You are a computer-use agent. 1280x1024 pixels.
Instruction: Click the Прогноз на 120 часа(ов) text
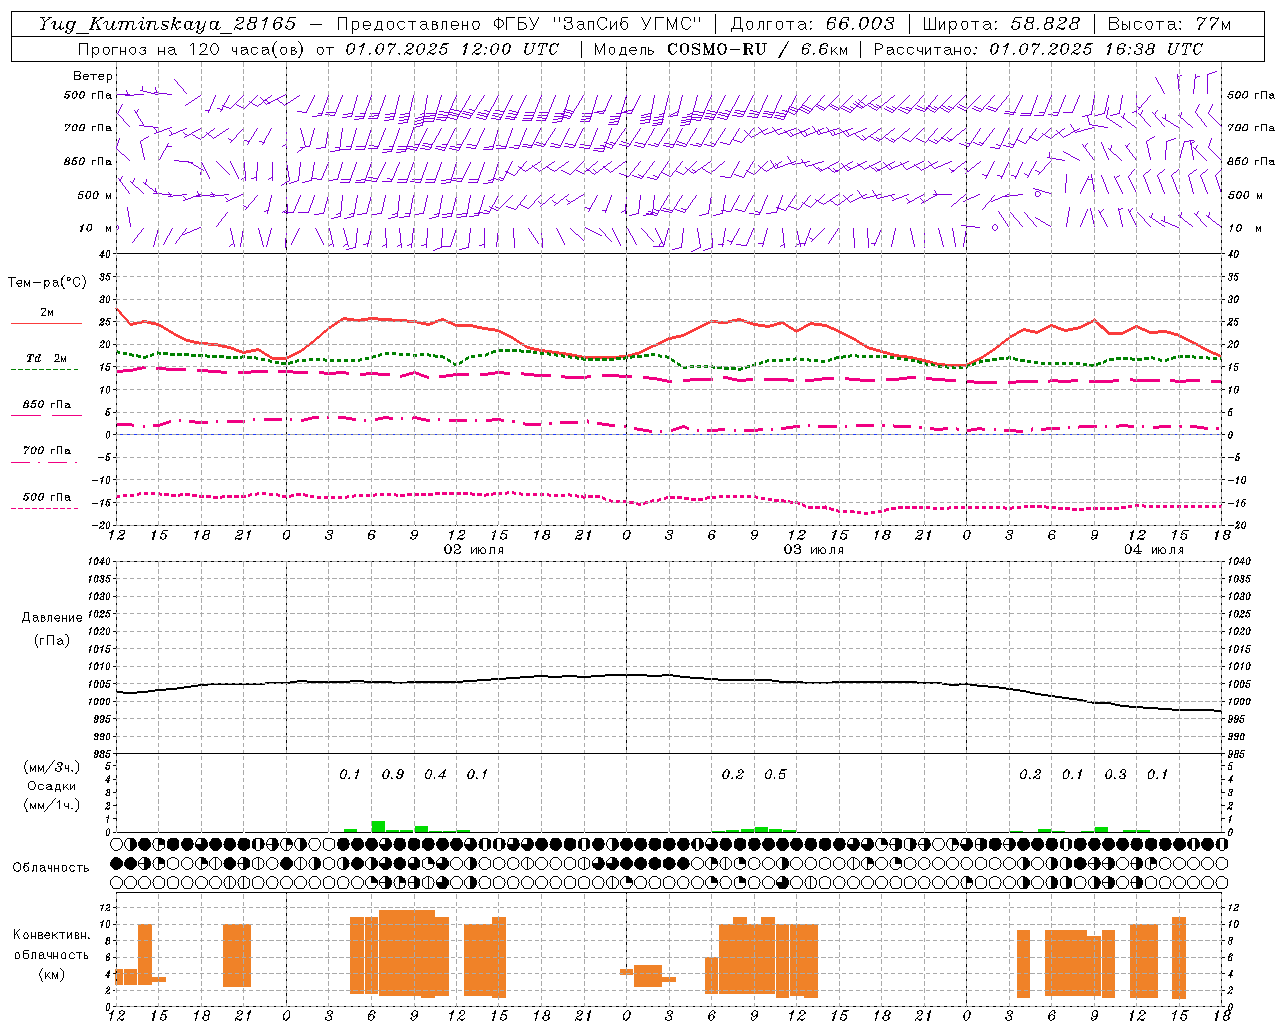(x=192, y=49)
